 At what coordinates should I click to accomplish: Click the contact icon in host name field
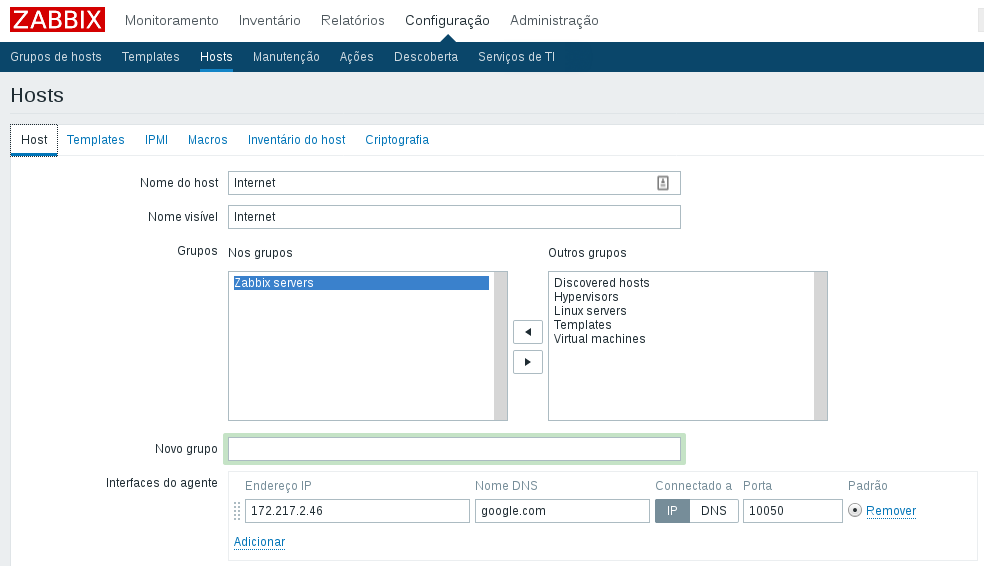point(662,183)
